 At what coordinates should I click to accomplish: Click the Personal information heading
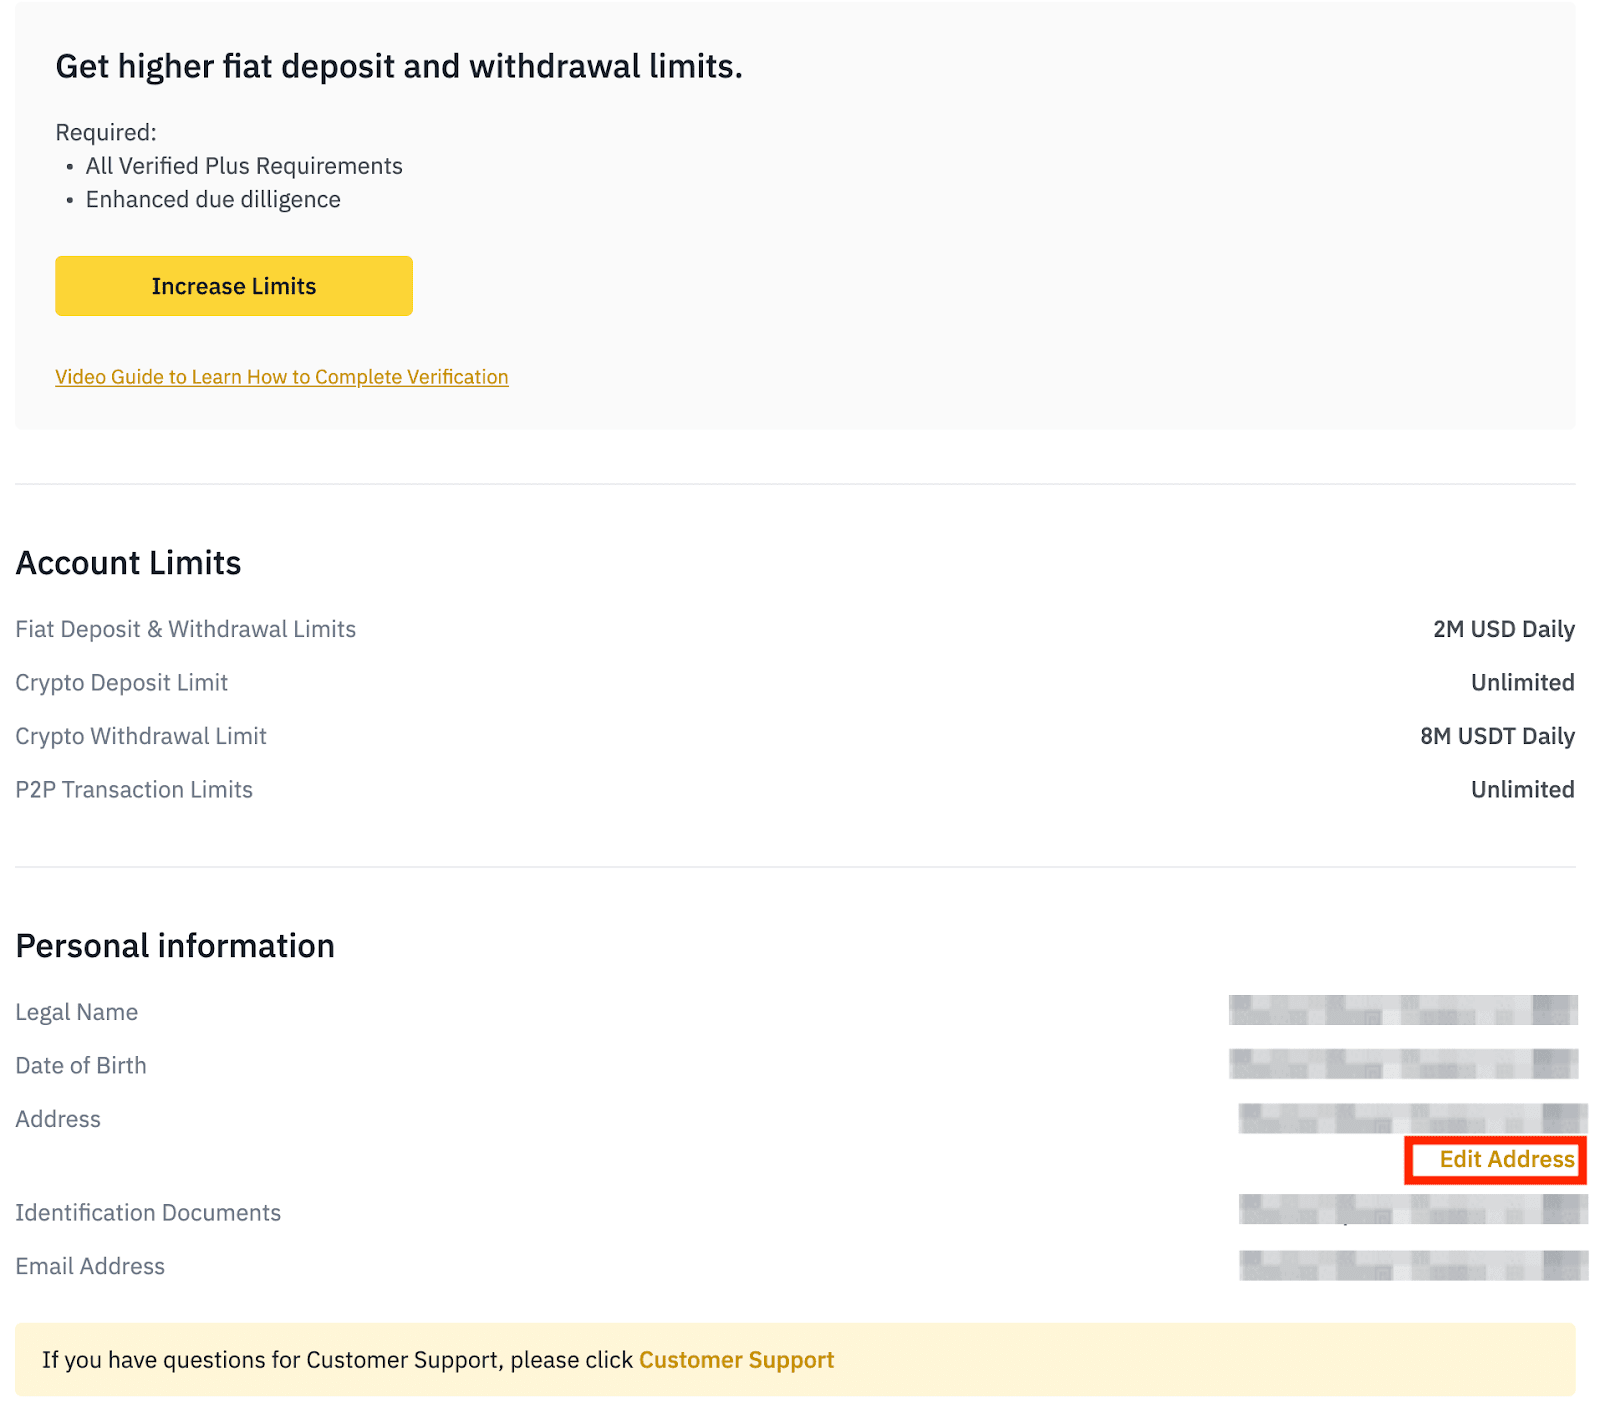coord(175,946)
